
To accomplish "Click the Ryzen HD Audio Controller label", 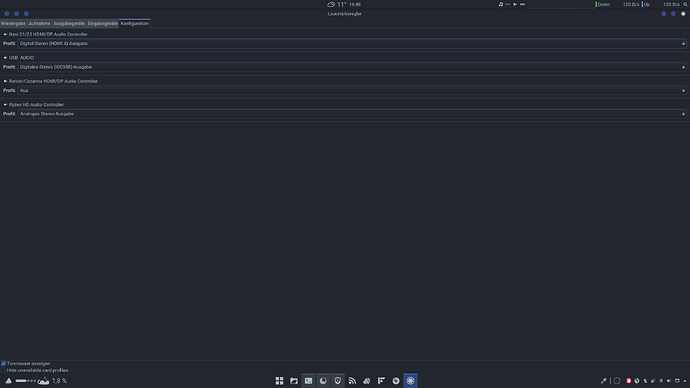I will [x=36, y=105].
